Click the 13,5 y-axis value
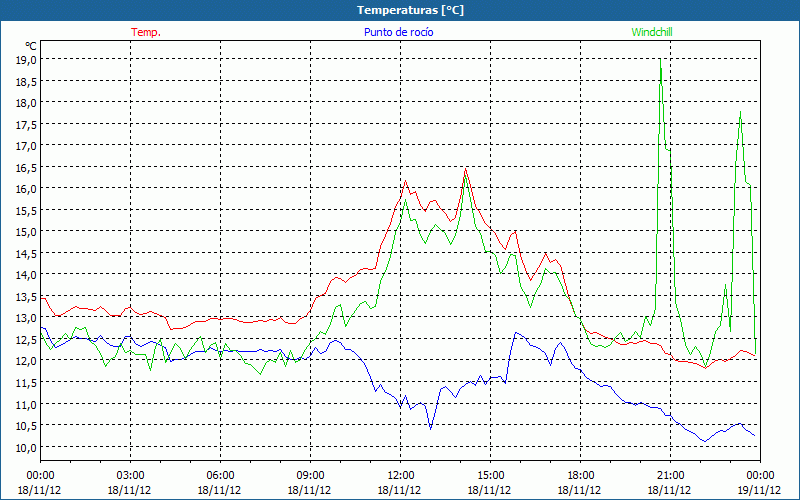This screenshot has width=800, height=500. click(27, 296)
